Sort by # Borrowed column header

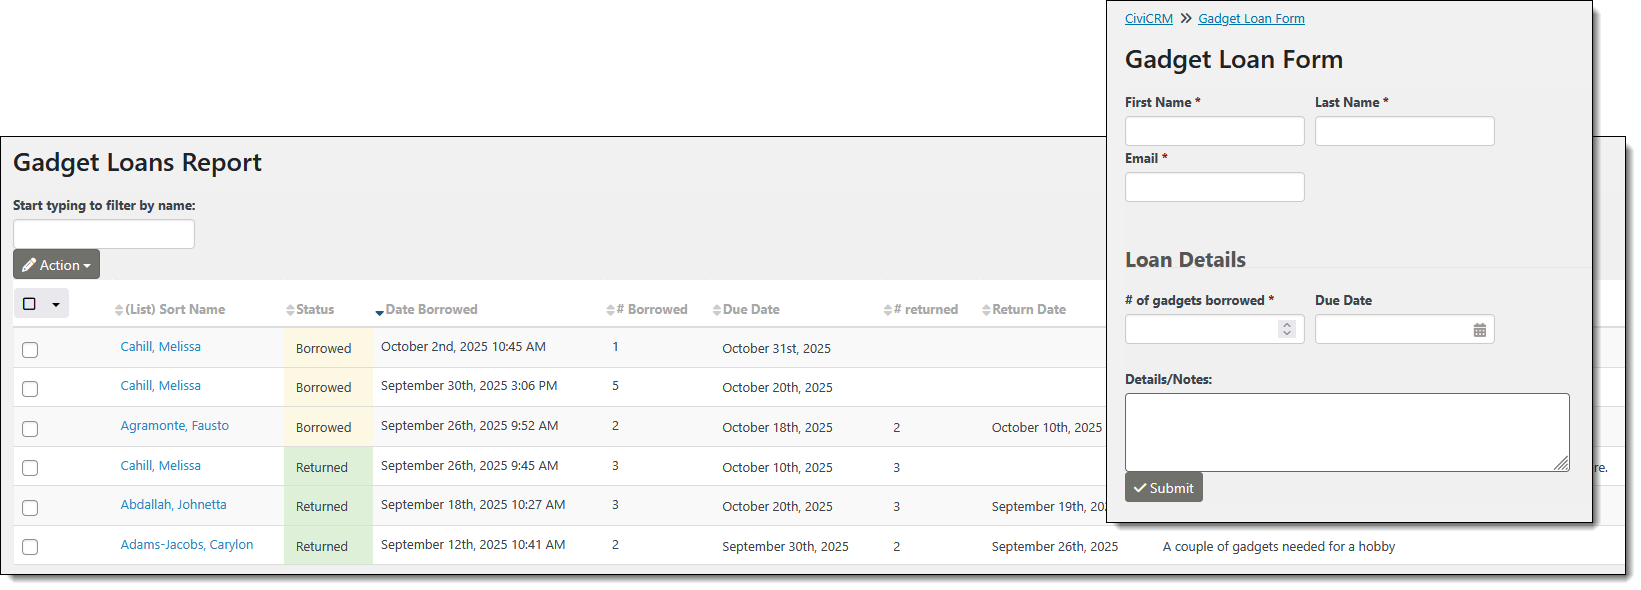pos(651,310)
